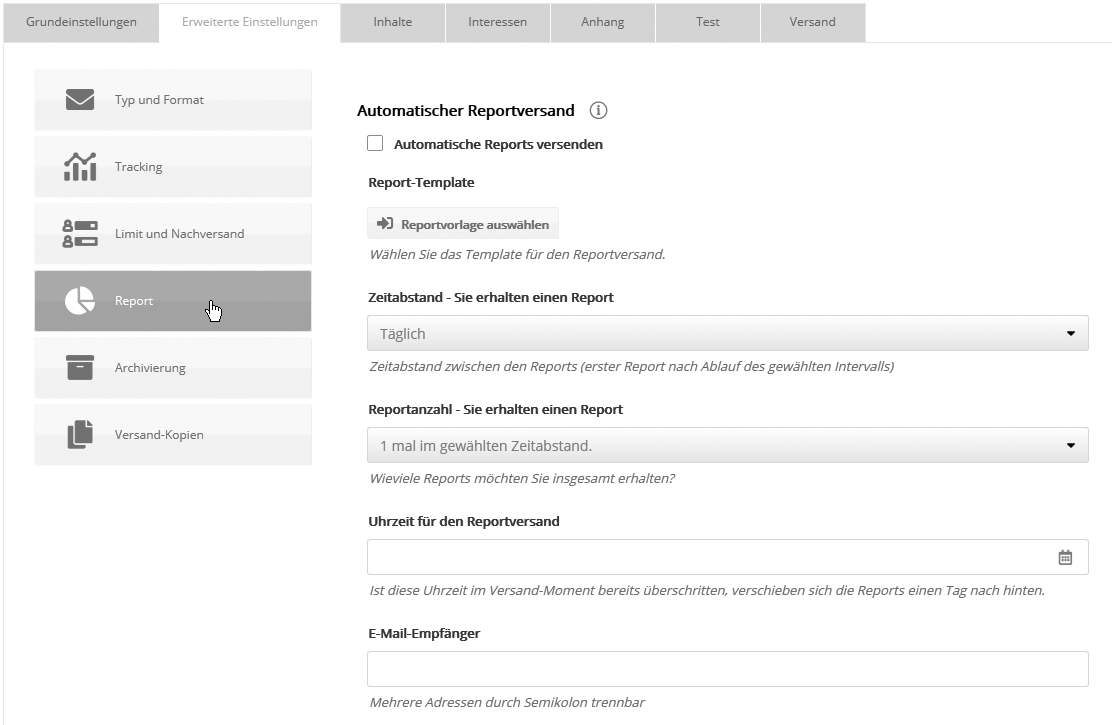Screen dimensions: 1112x725
Task: Click the envelope icon for Typ und Format
Action: [80, 100]
